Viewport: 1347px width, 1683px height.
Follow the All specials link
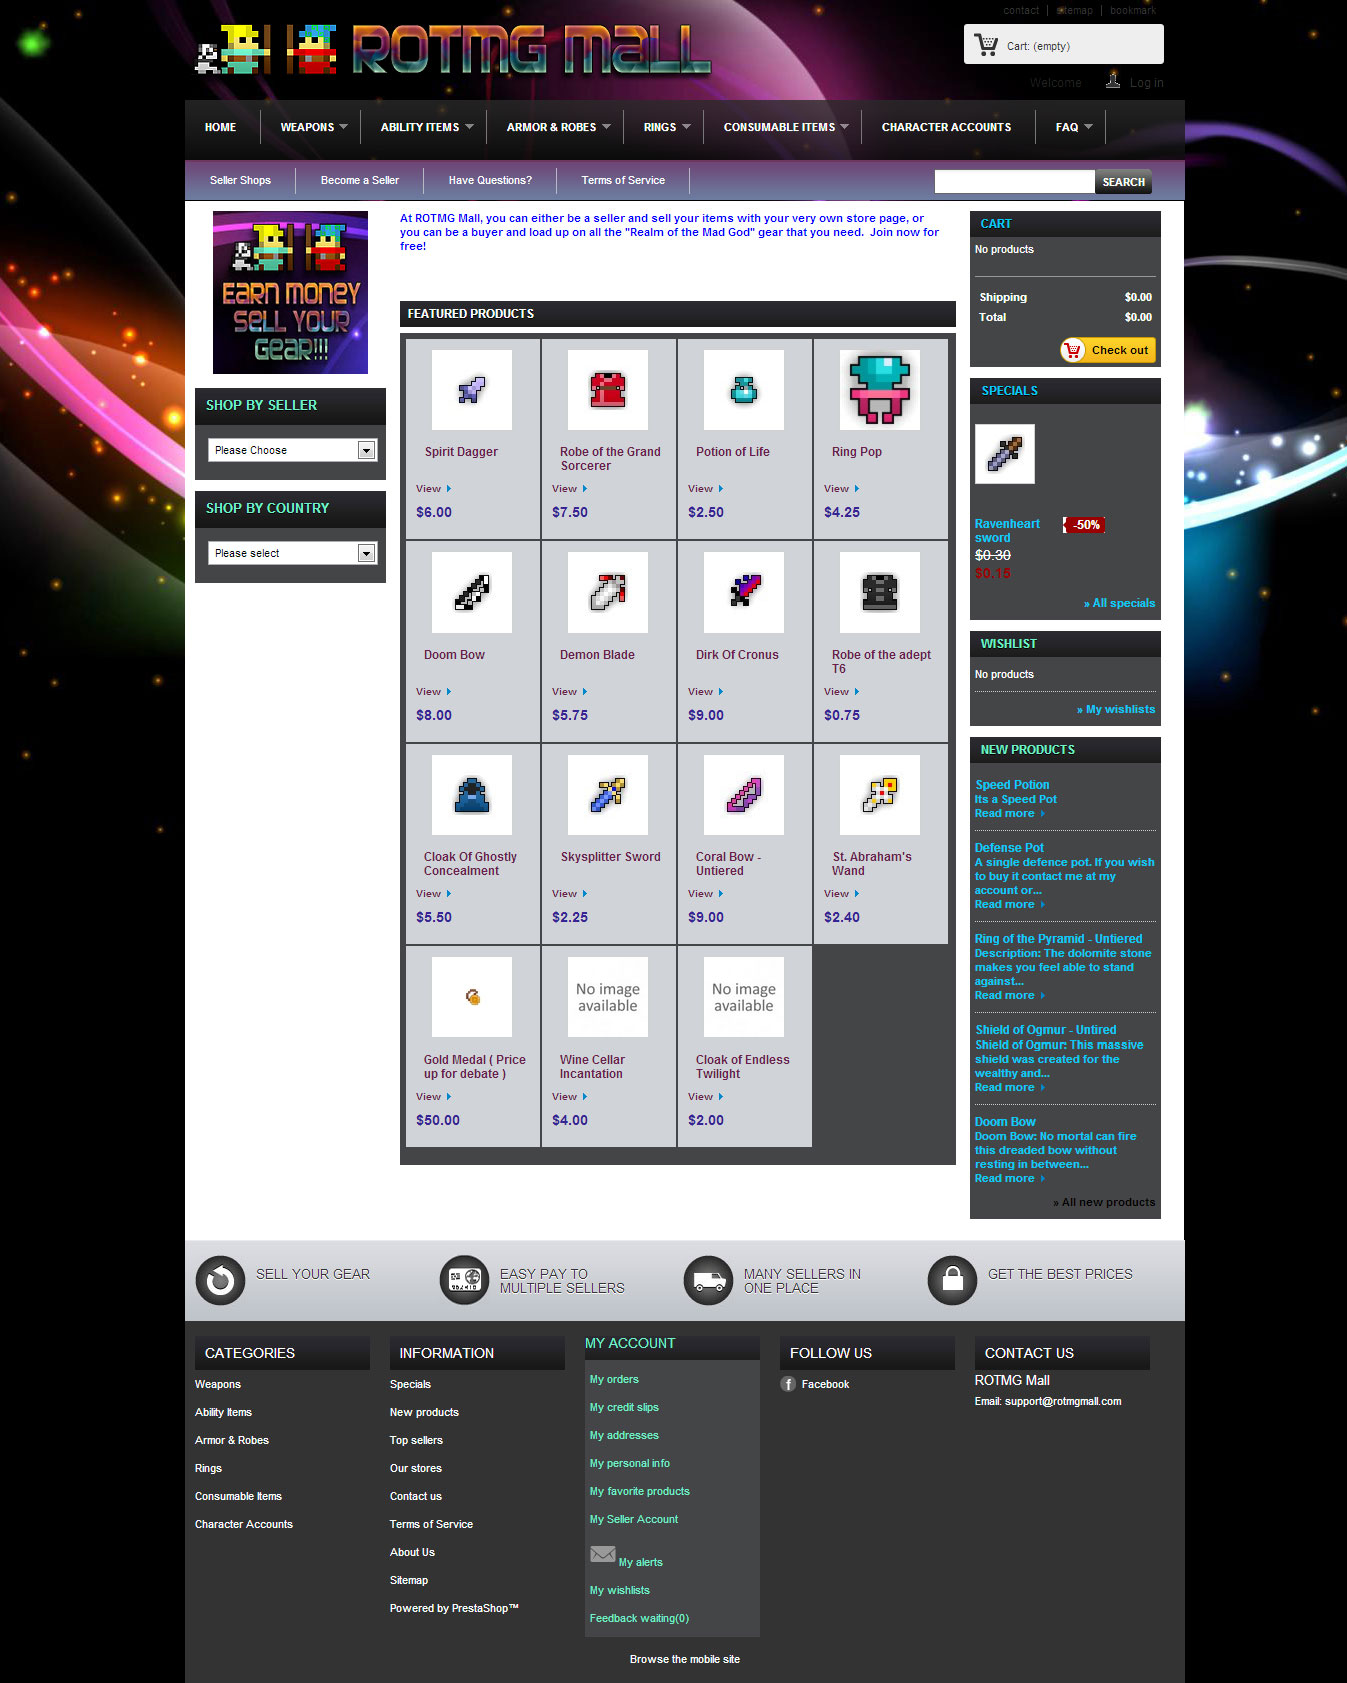click(1119, 603)
